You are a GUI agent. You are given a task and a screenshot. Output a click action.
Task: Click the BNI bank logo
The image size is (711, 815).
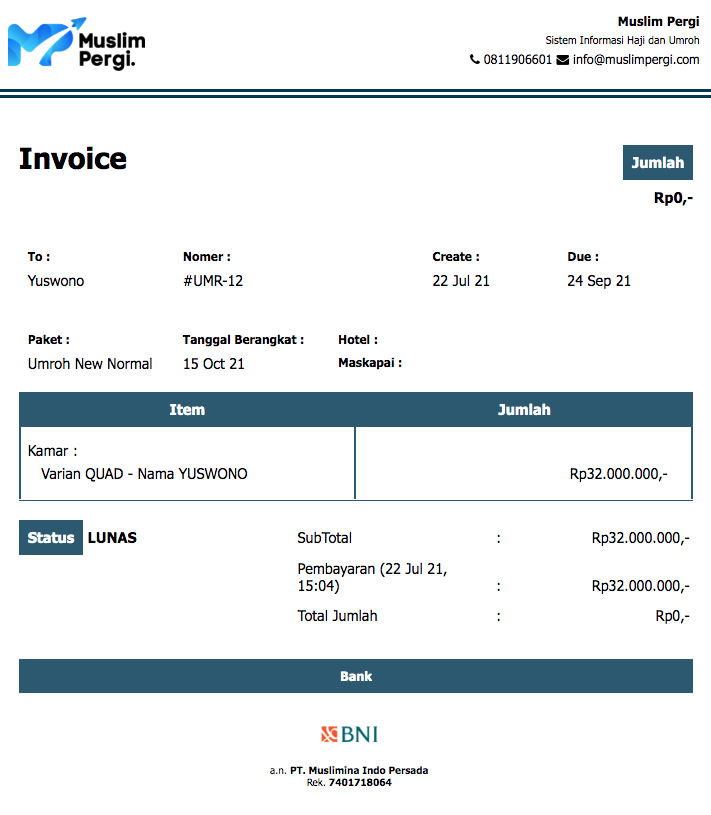[349, 735]
